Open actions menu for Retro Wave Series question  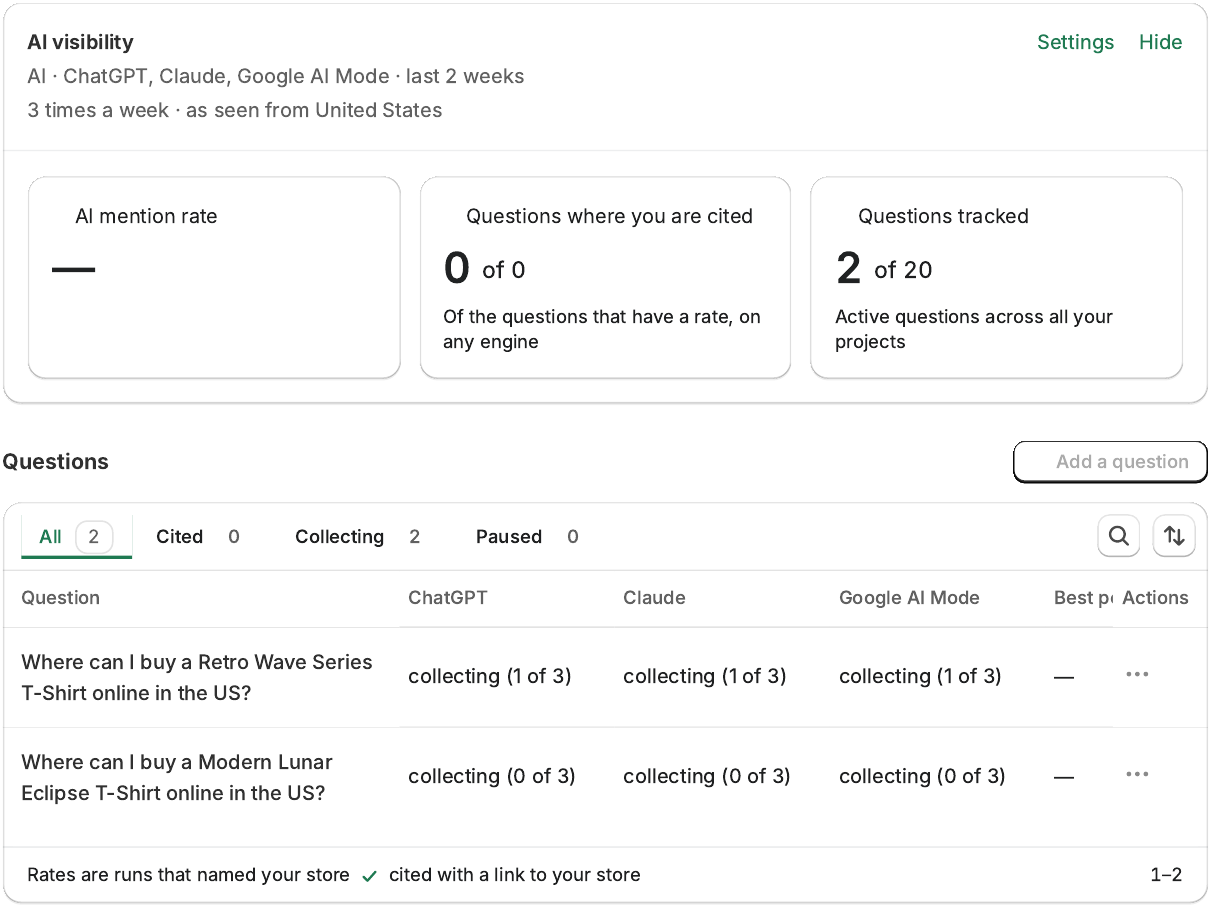click(1137, 675)
